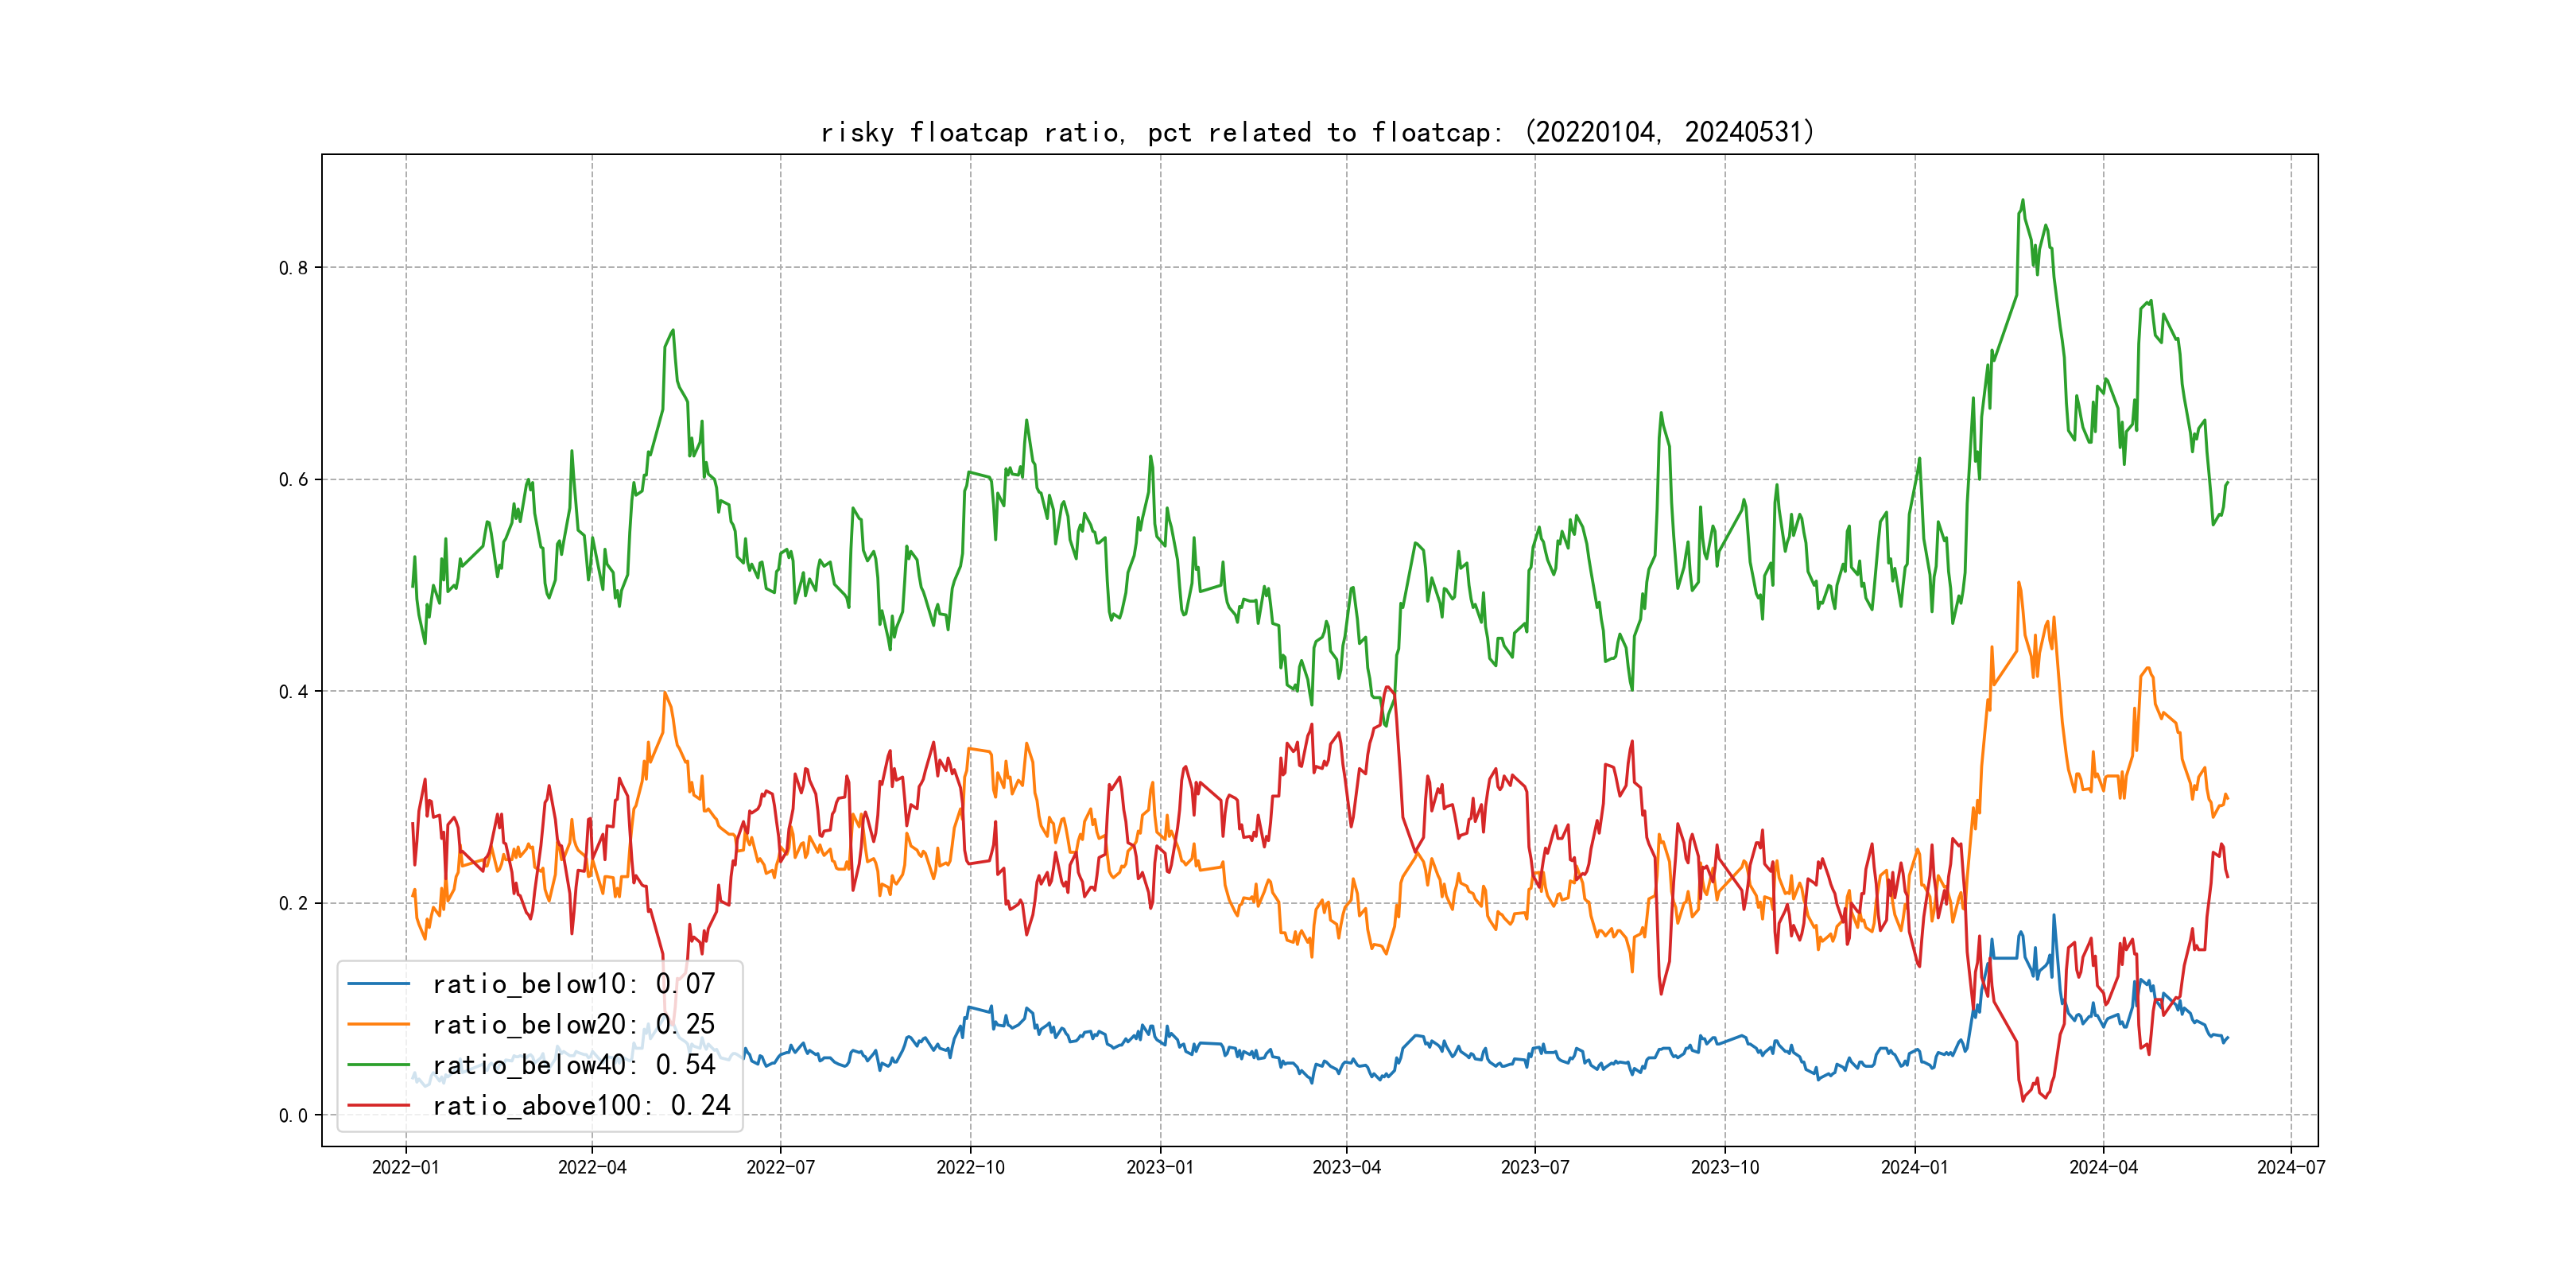Click the 0.6 y-axis tick label
The width and height of the screenshot is (2576, 1288).
tap(293, 480)
